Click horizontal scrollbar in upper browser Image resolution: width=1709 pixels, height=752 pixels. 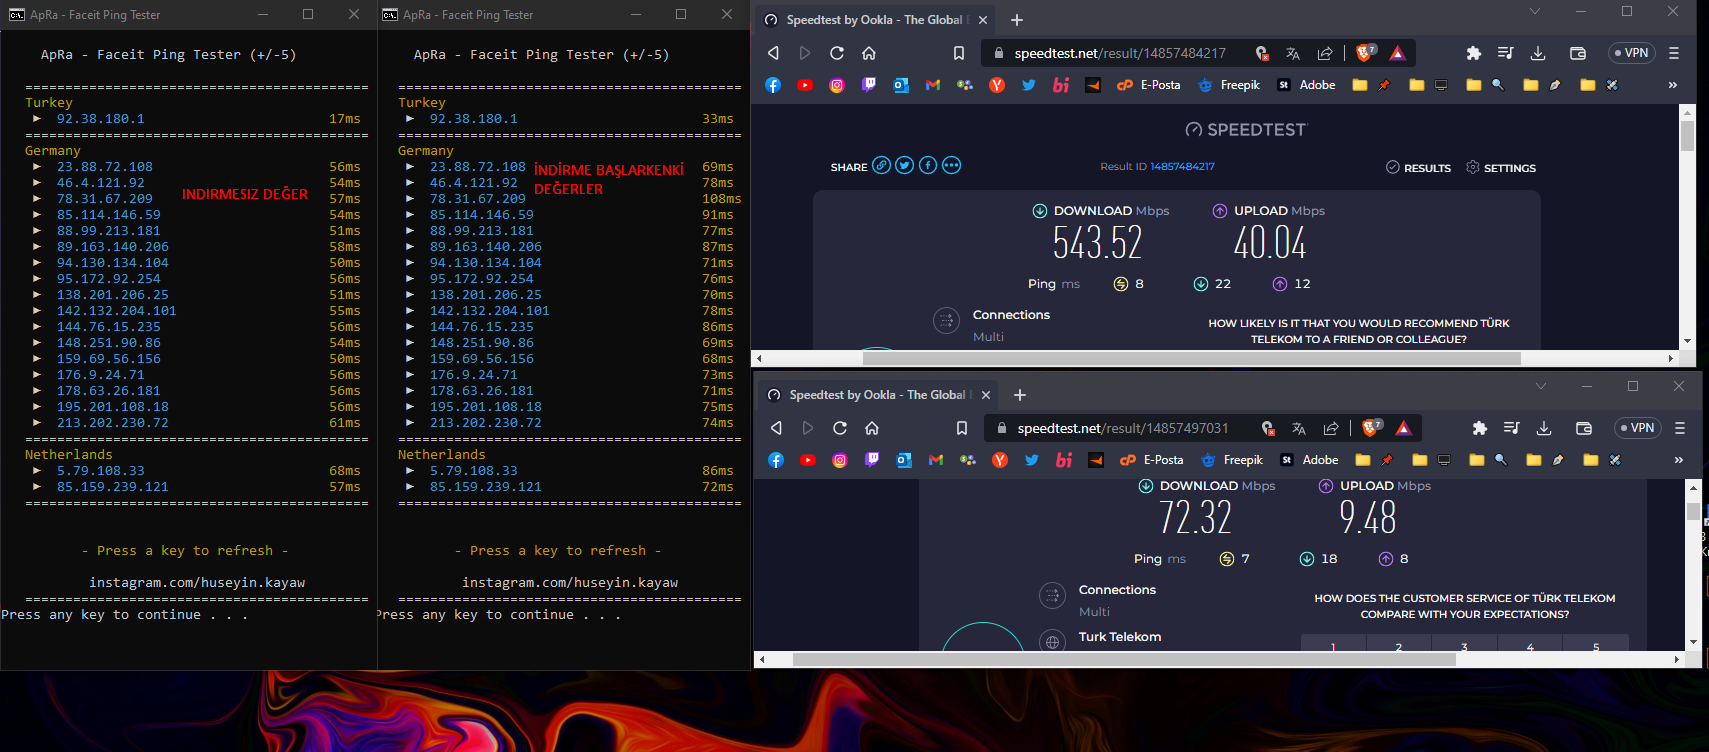tap(1191, 358)
